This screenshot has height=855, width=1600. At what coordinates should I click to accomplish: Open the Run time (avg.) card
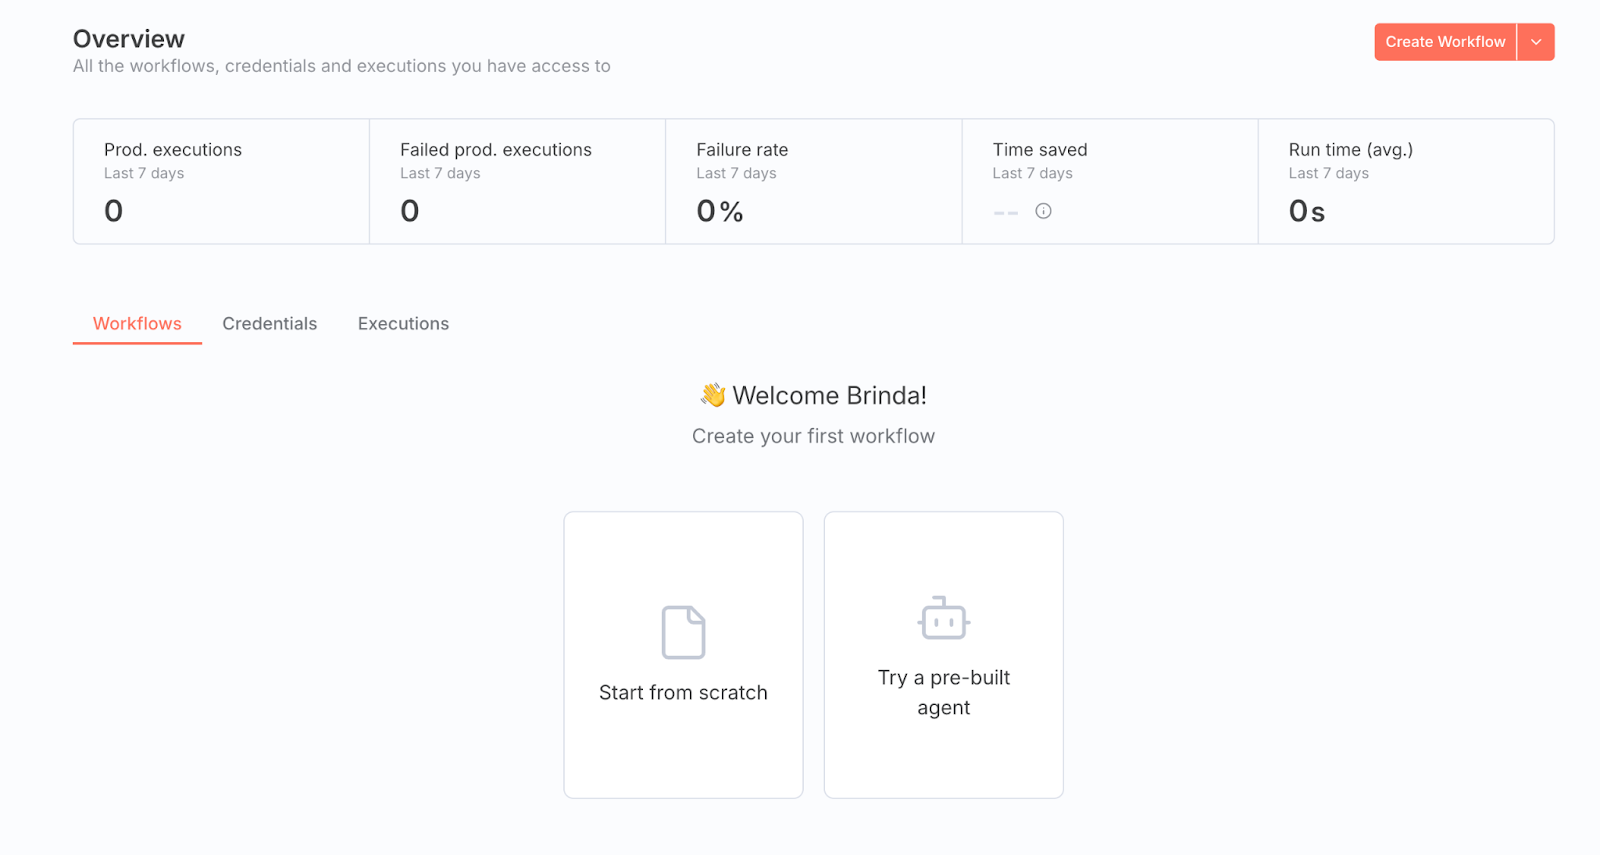pos(1405,181)
